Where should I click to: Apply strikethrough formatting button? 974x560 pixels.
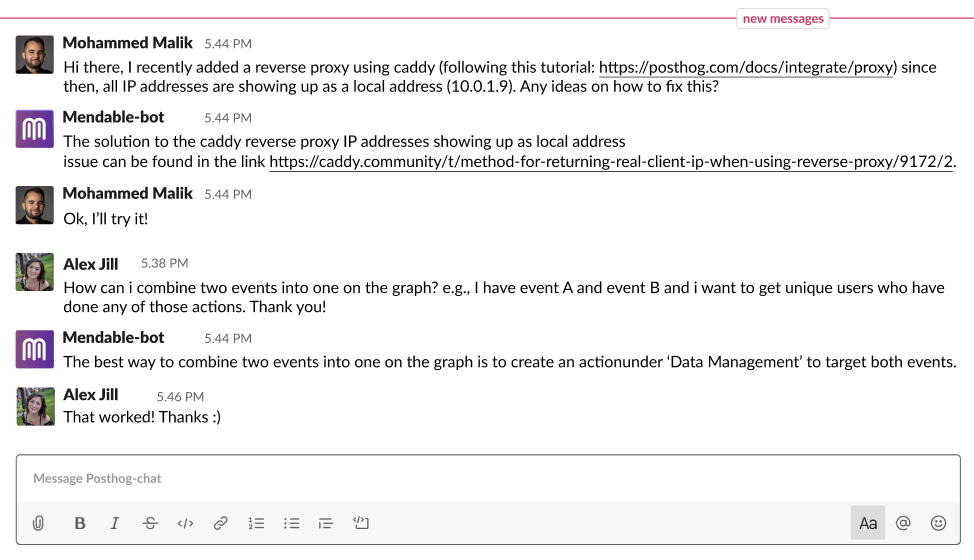coord(150,523)
